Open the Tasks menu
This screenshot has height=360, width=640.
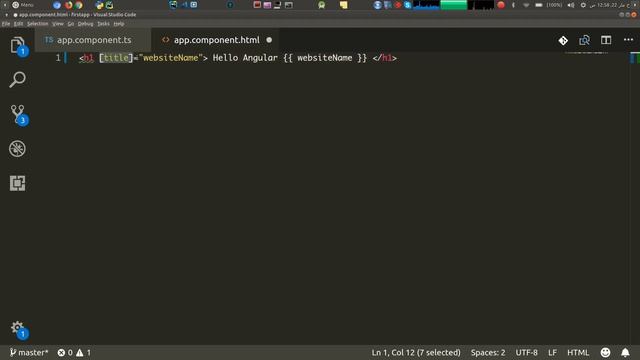click(103, 24)
